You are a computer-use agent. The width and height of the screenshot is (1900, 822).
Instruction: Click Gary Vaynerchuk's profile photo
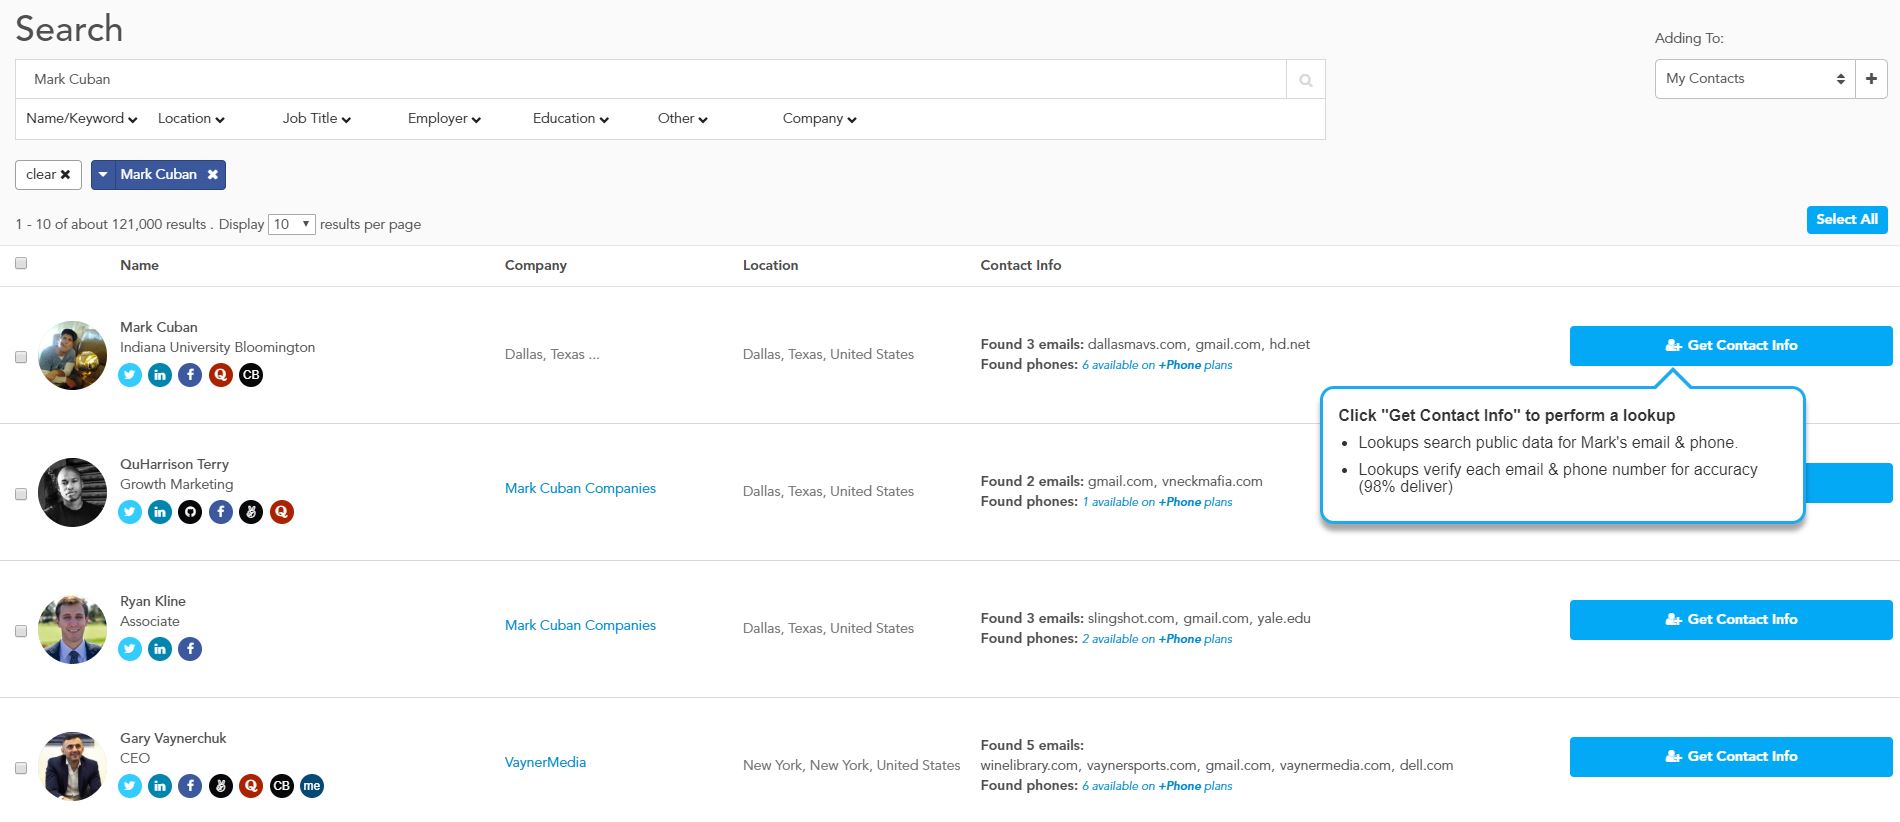(x=72, y=766)
